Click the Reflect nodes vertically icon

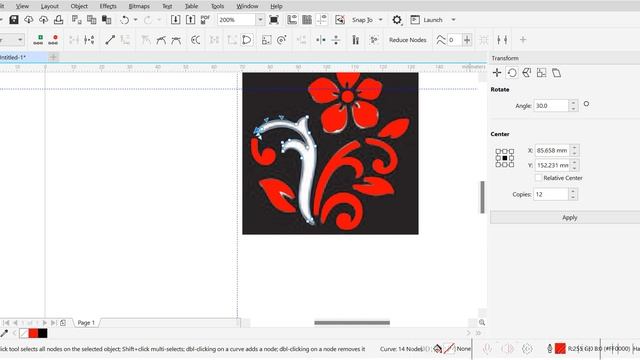[x=336, y=40]
